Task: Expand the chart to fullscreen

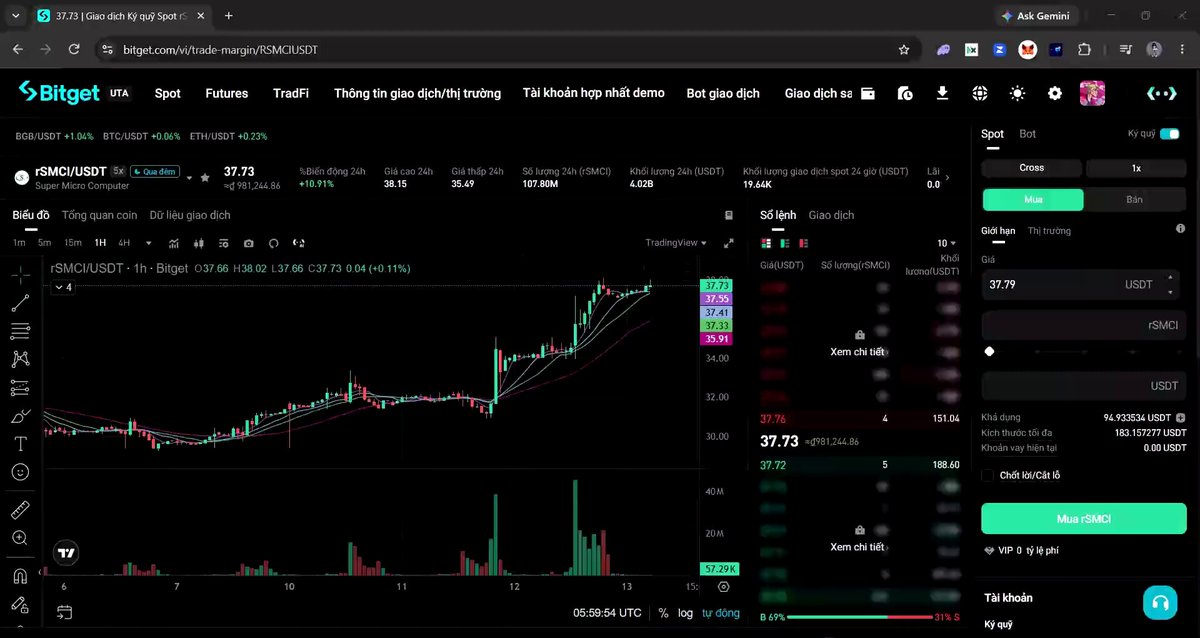Action: click(x=729, y=243)
